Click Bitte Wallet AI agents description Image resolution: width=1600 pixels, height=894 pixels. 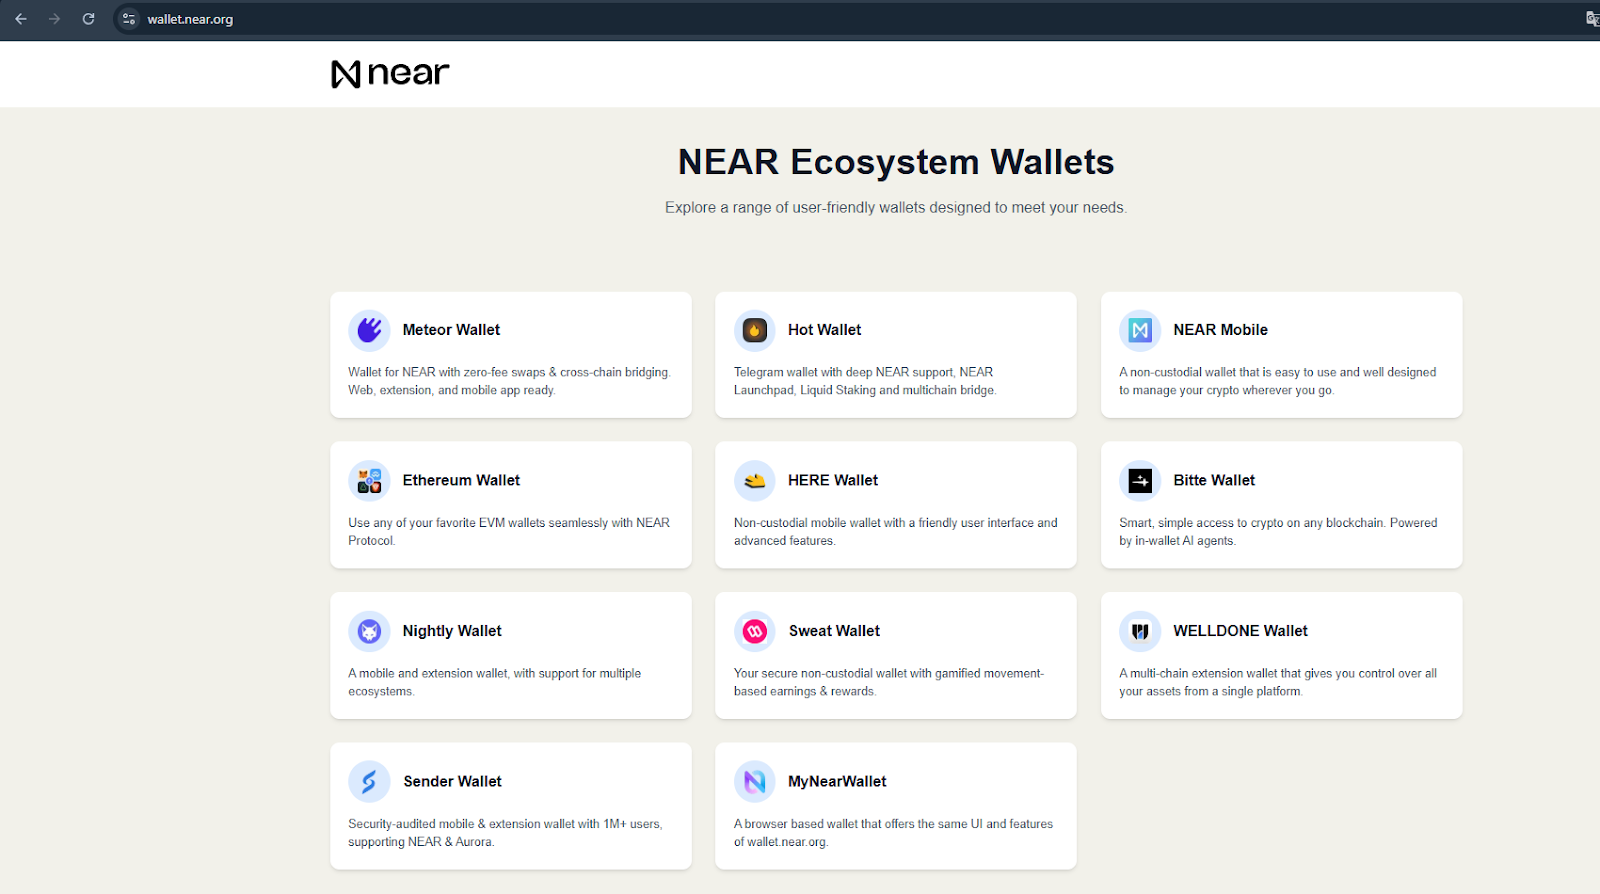tap(1278, 532)
